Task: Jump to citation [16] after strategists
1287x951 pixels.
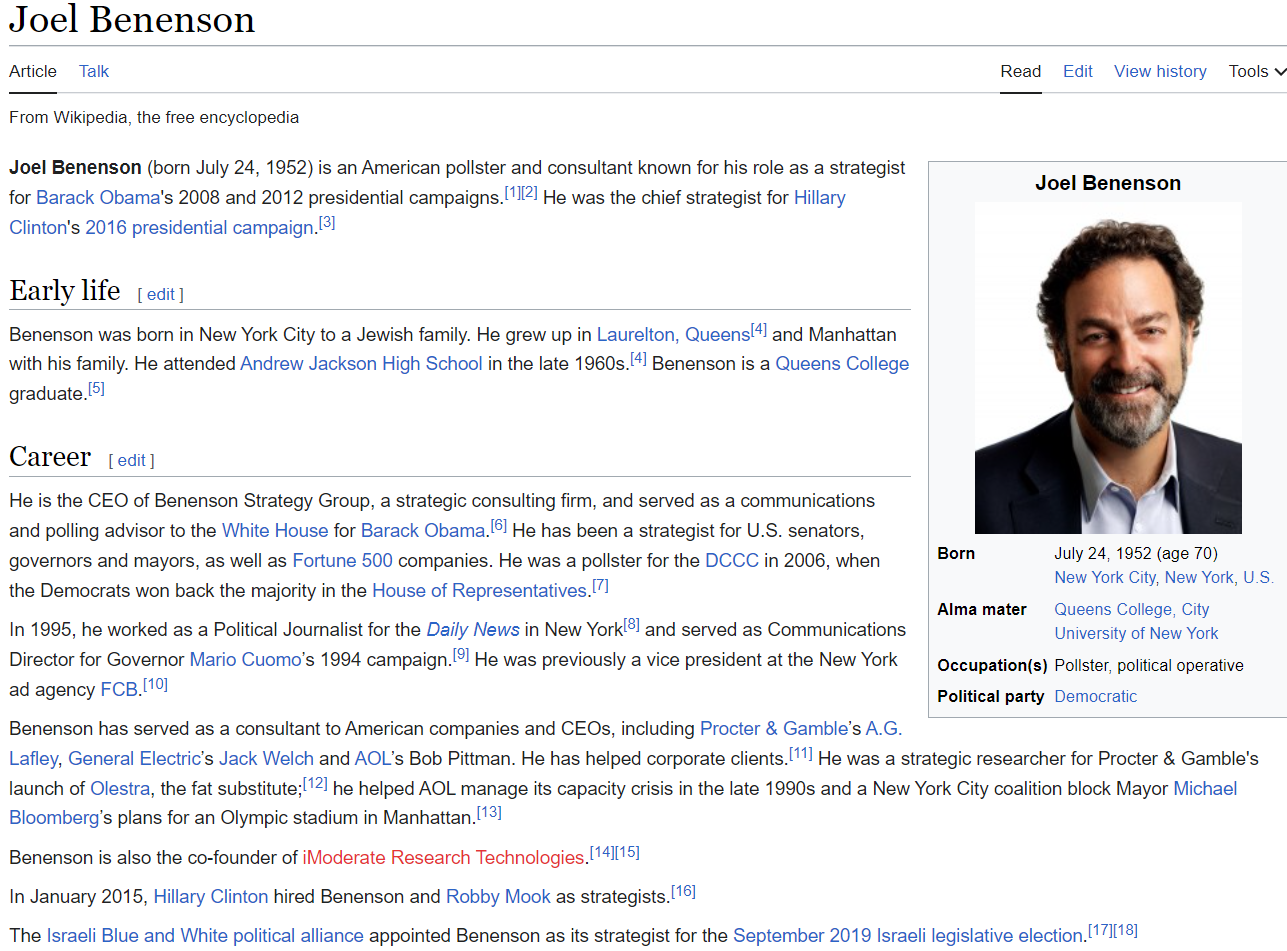Action: 683,890
